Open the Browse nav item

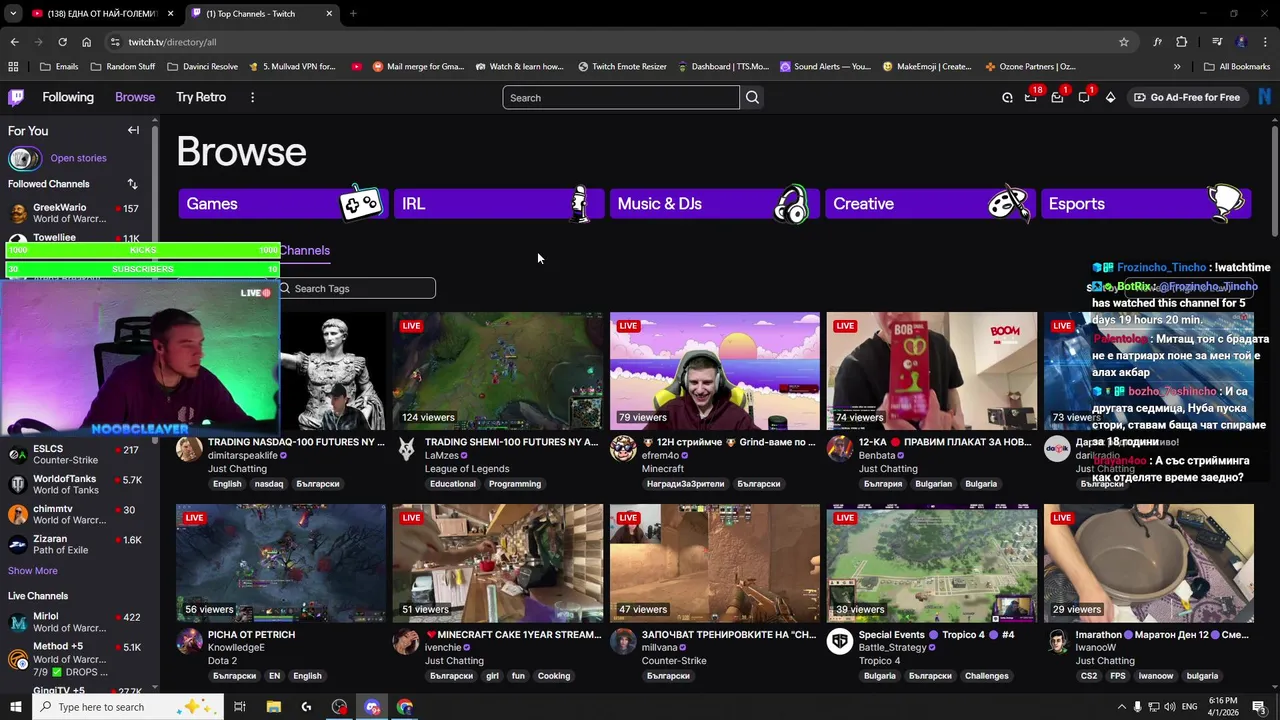(x=135, y=97)
